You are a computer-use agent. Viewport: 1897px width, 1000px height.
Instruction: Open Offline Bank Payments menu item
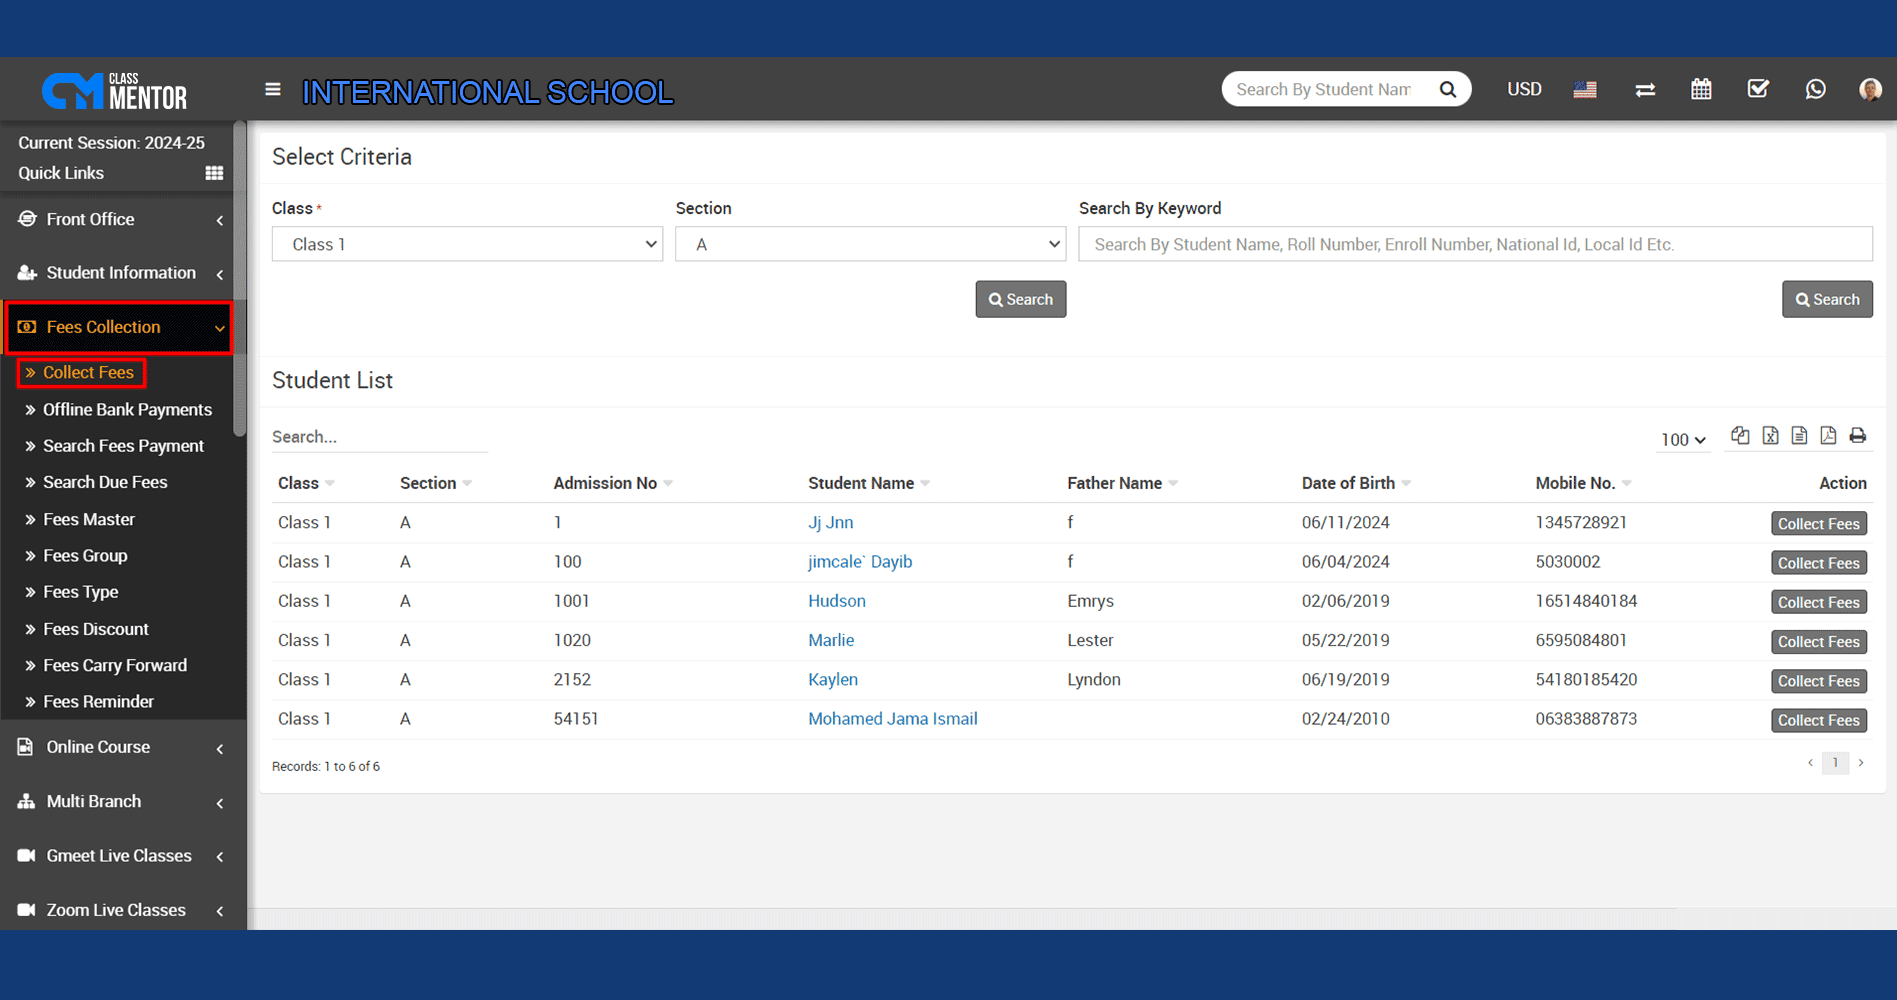click(x=127, y=410)
